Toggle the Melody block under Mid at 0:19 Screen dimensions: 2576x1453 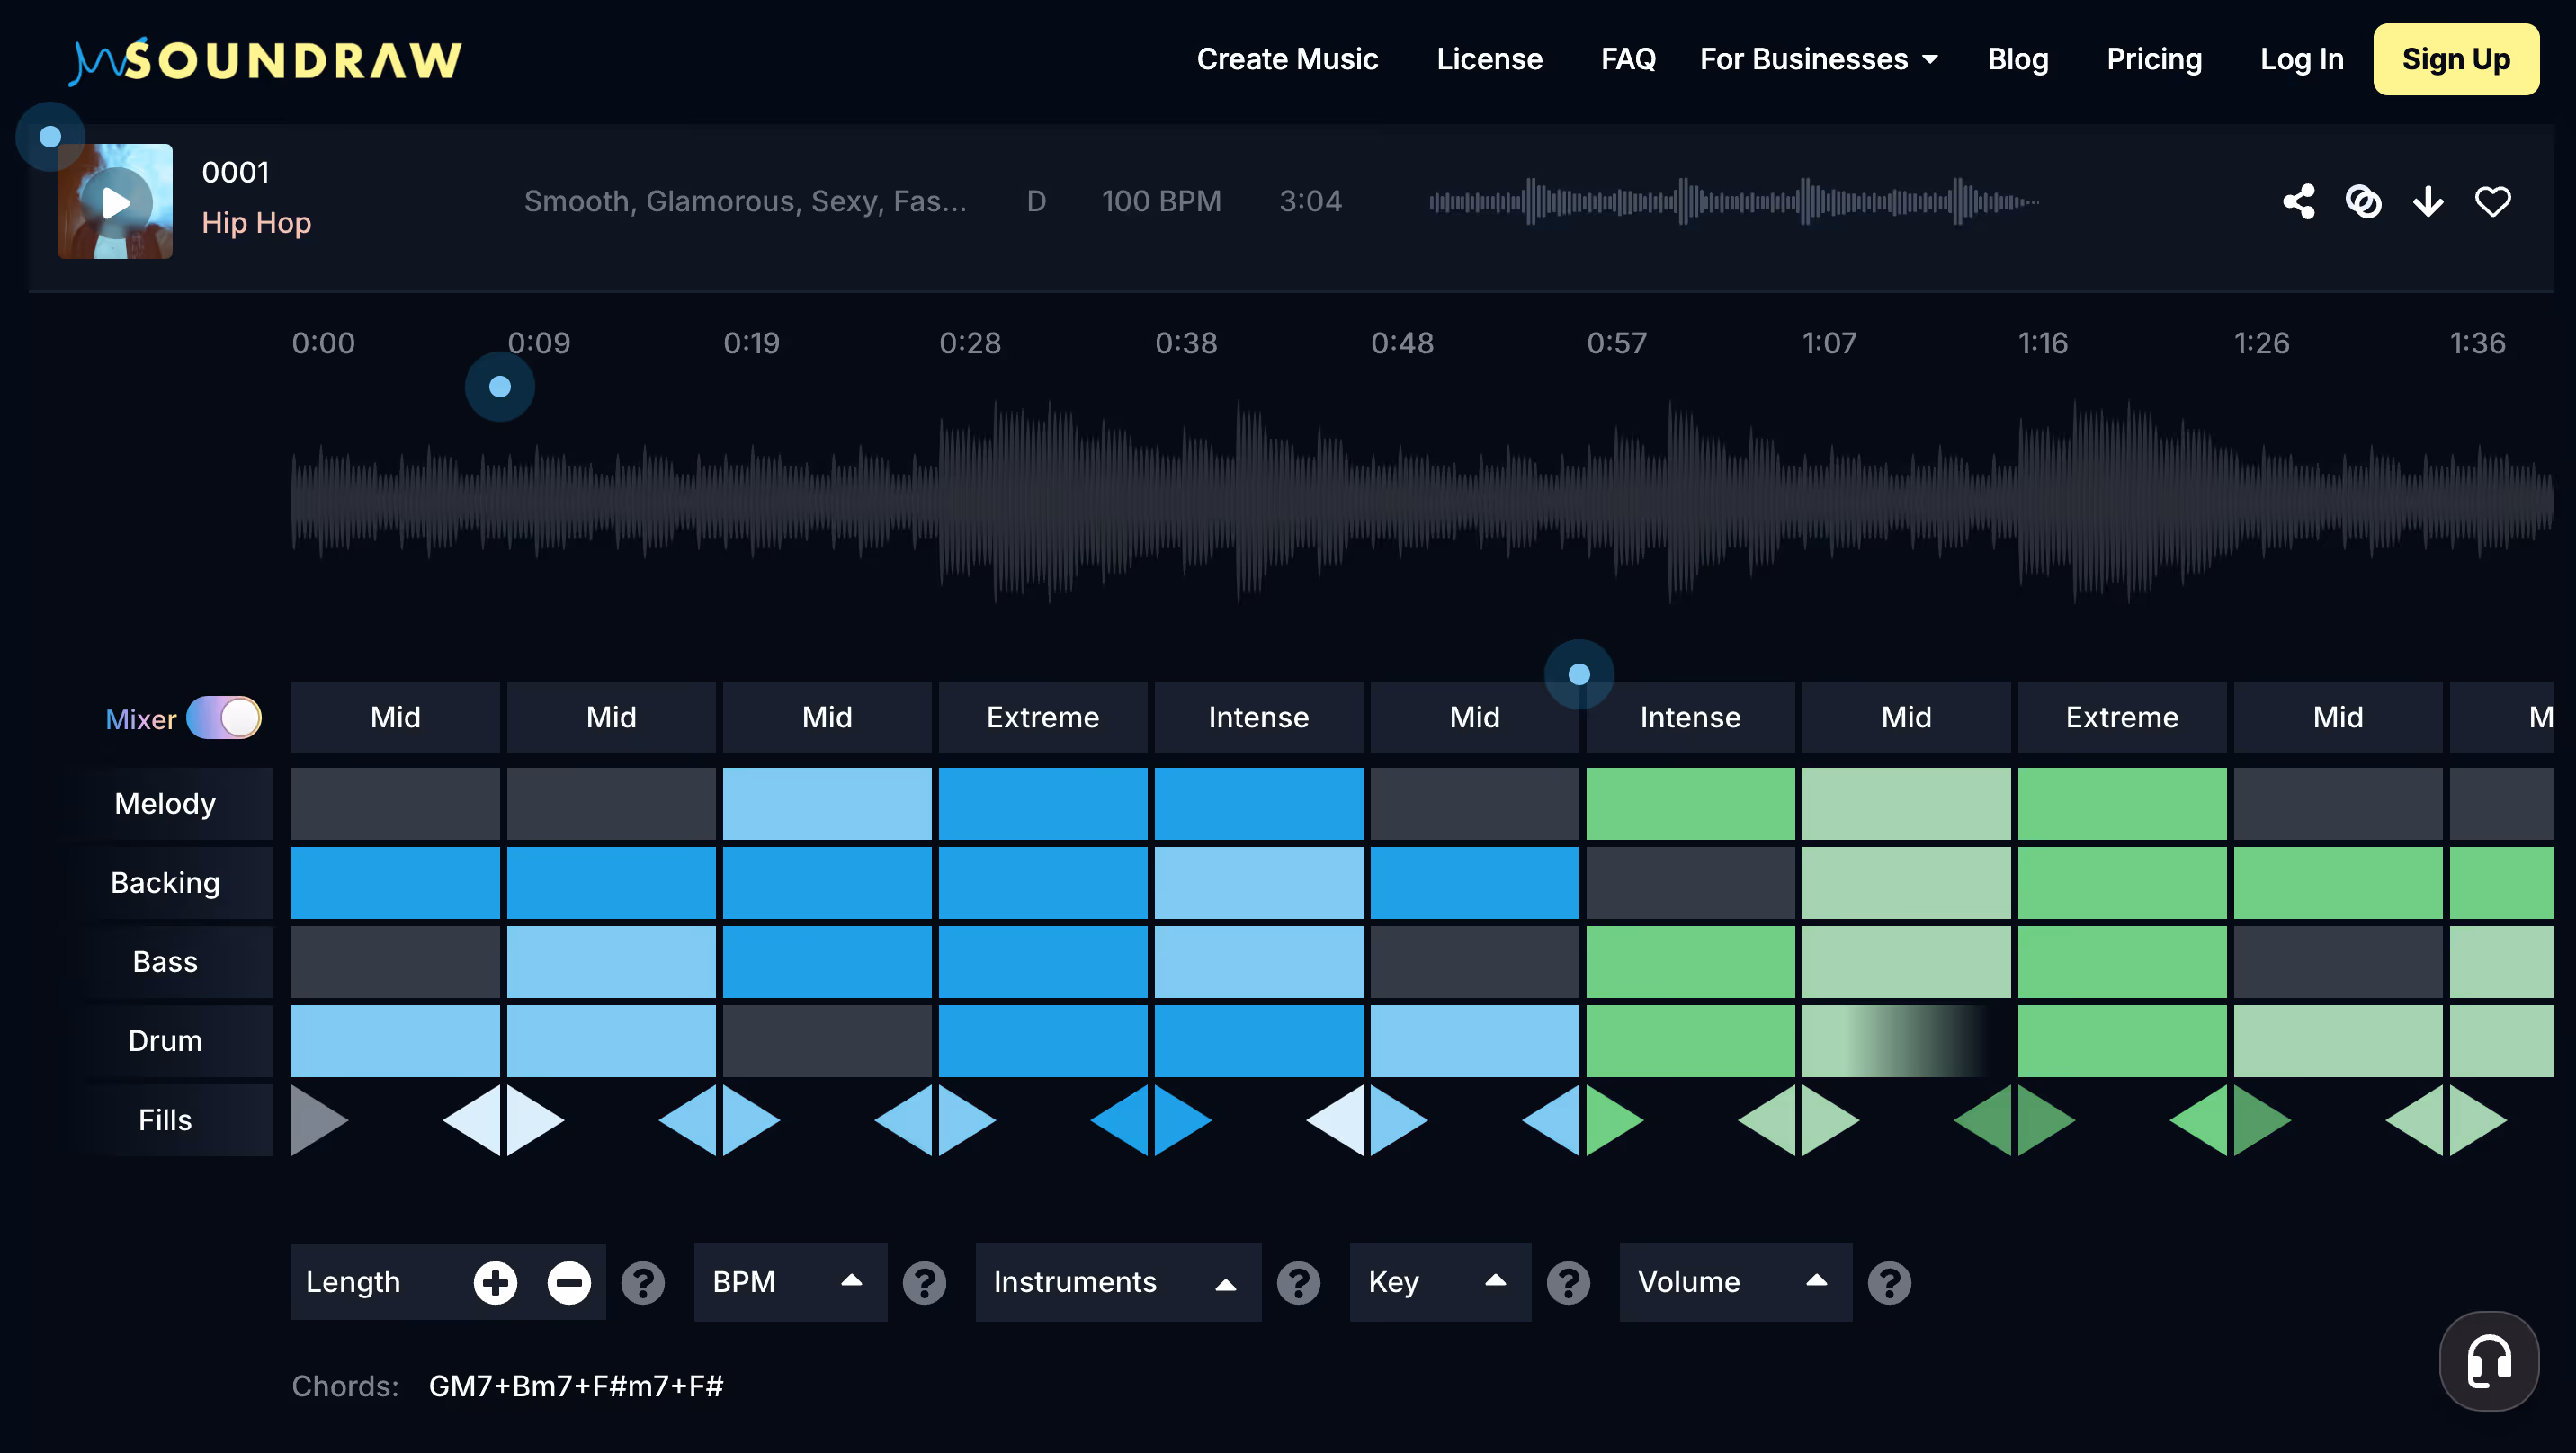[827, 803]
